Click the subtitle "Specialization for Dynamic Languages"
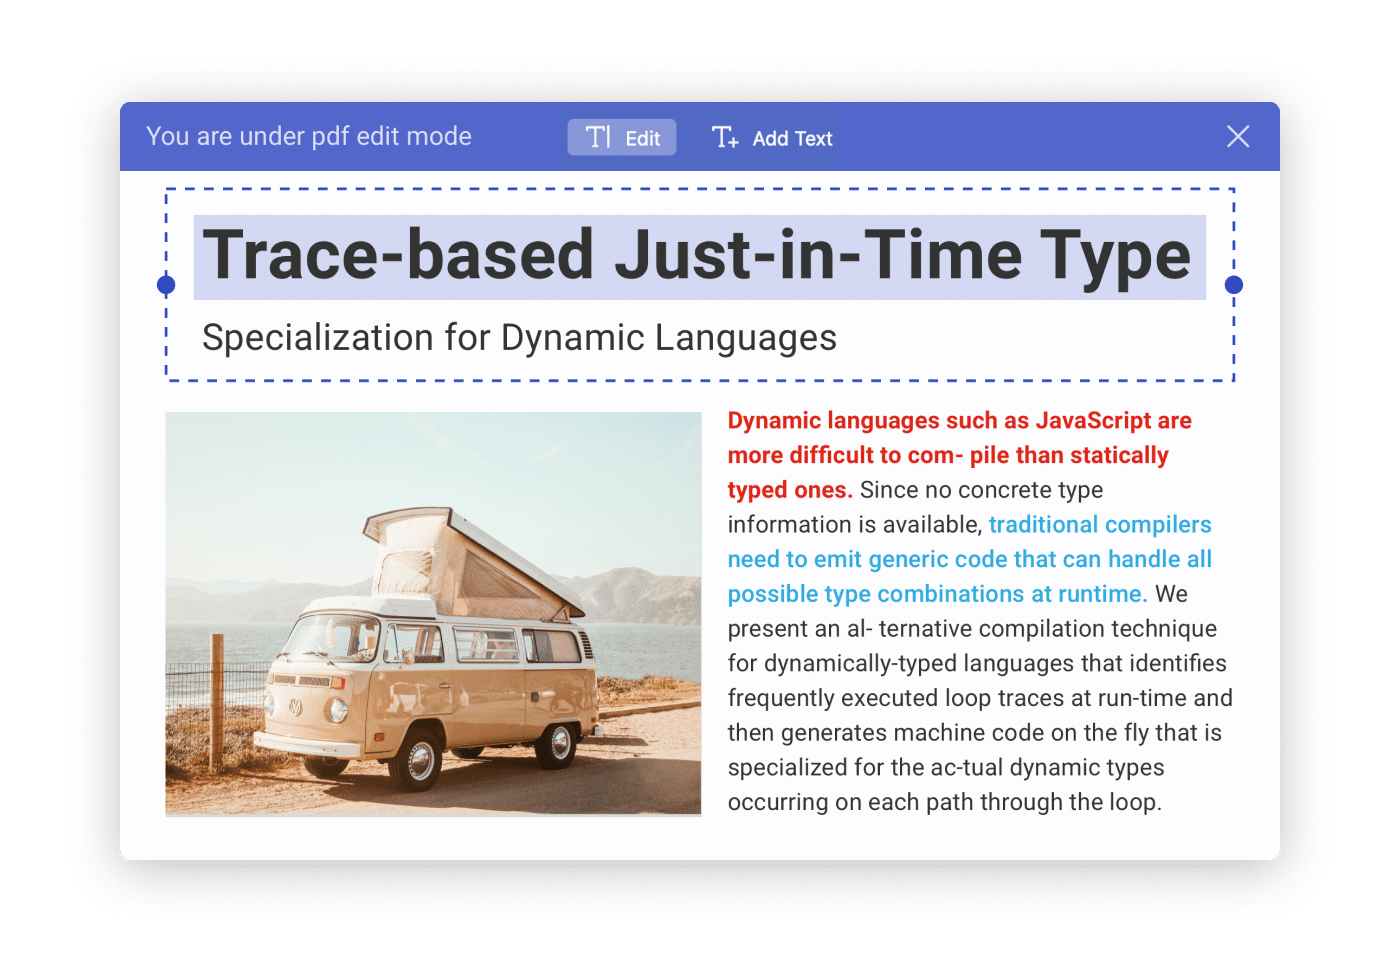 (519, 338)
